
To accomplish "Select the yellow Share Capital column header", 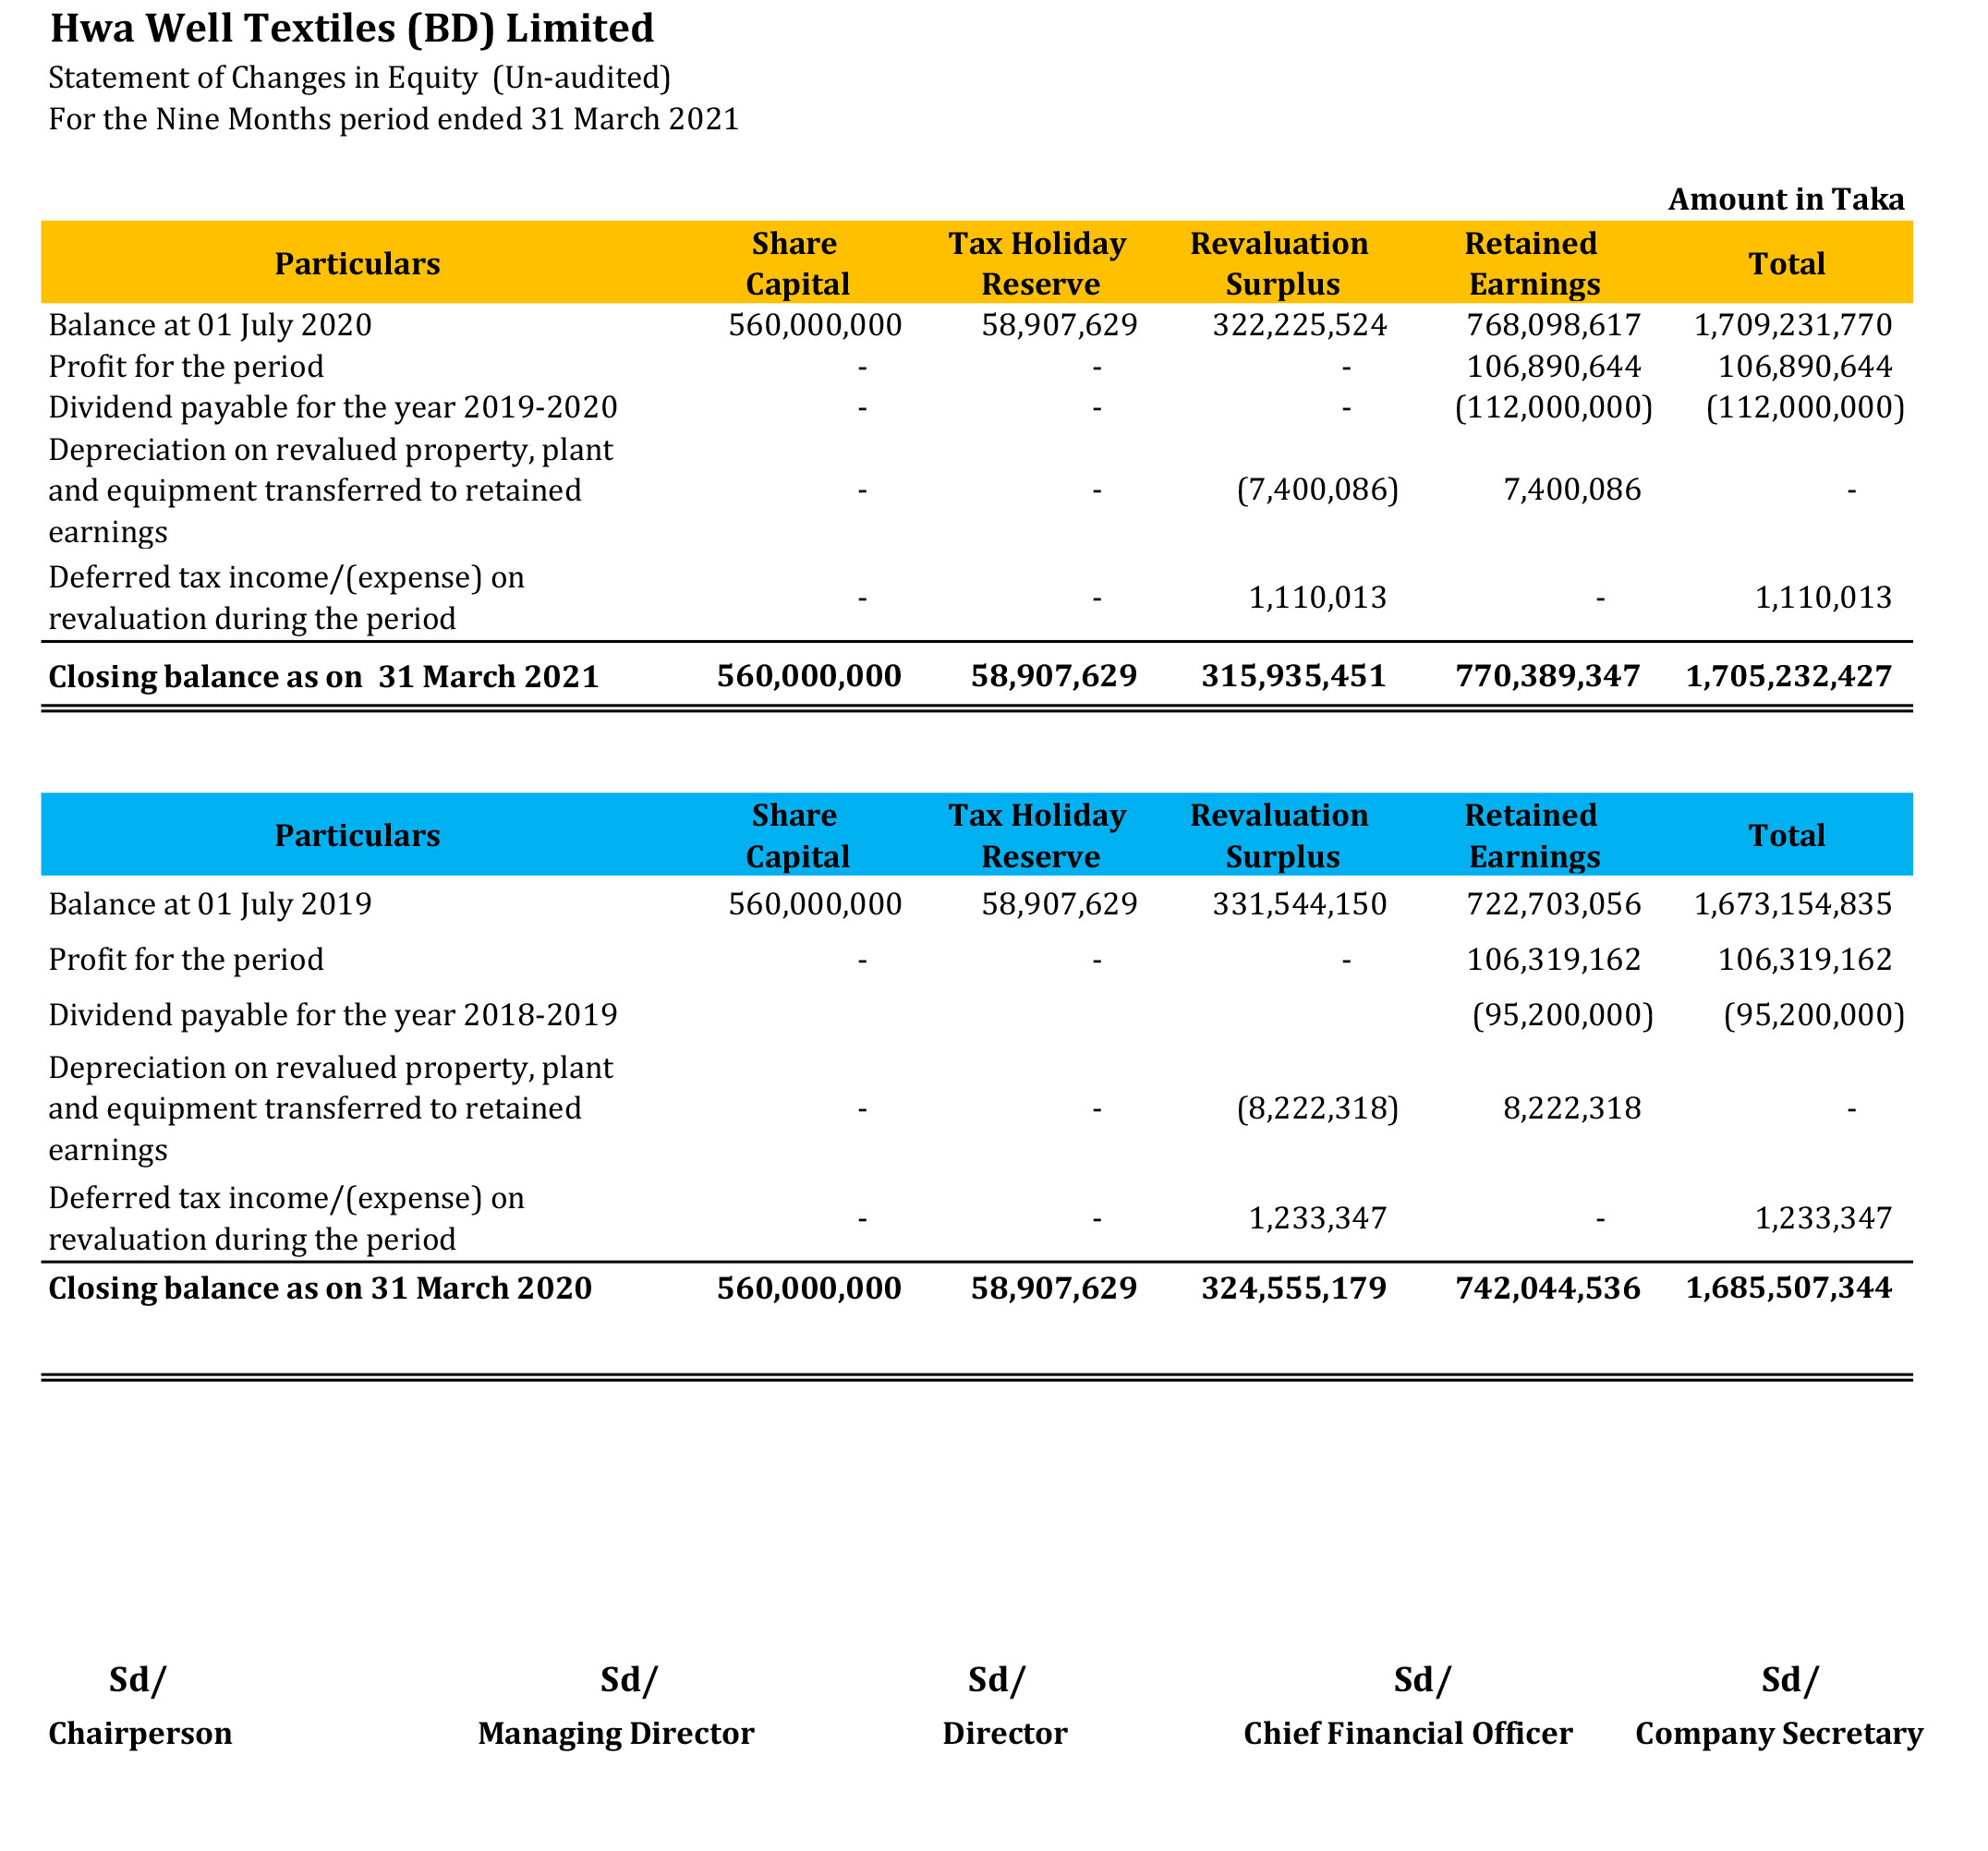I will [796, 264].
